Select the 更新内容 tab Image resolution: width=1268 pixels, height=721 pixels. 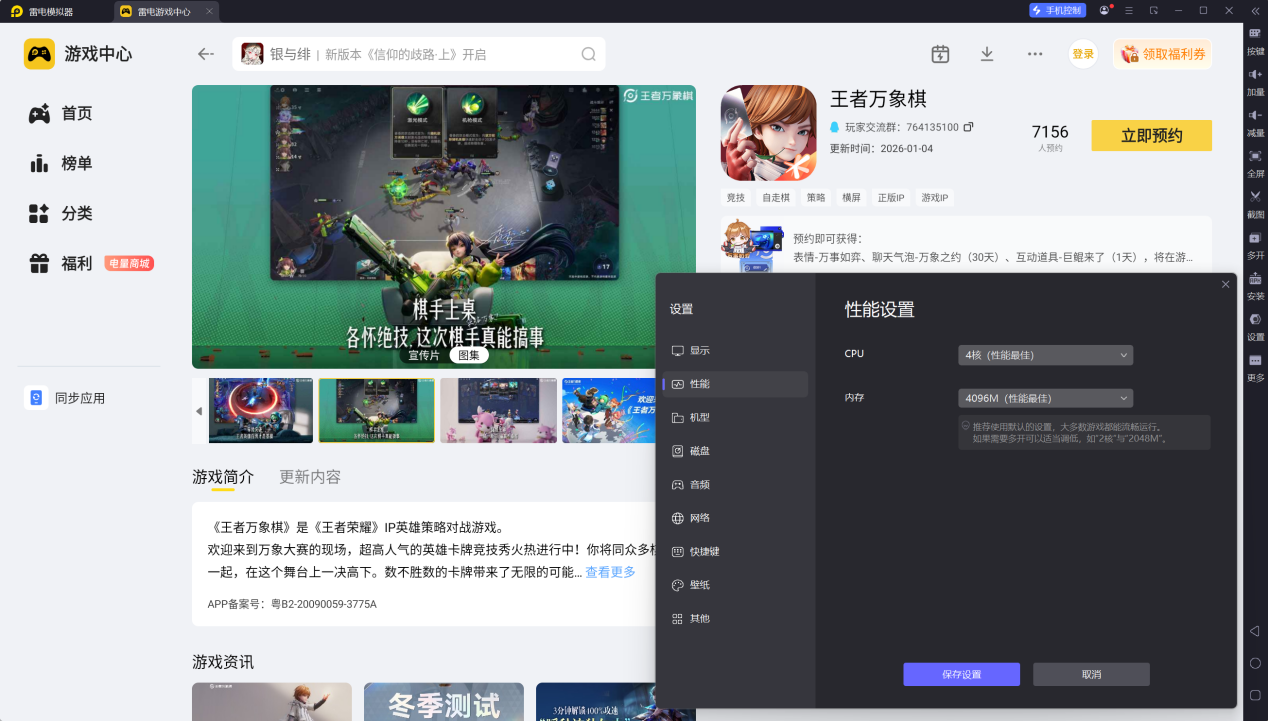(310, 477)
